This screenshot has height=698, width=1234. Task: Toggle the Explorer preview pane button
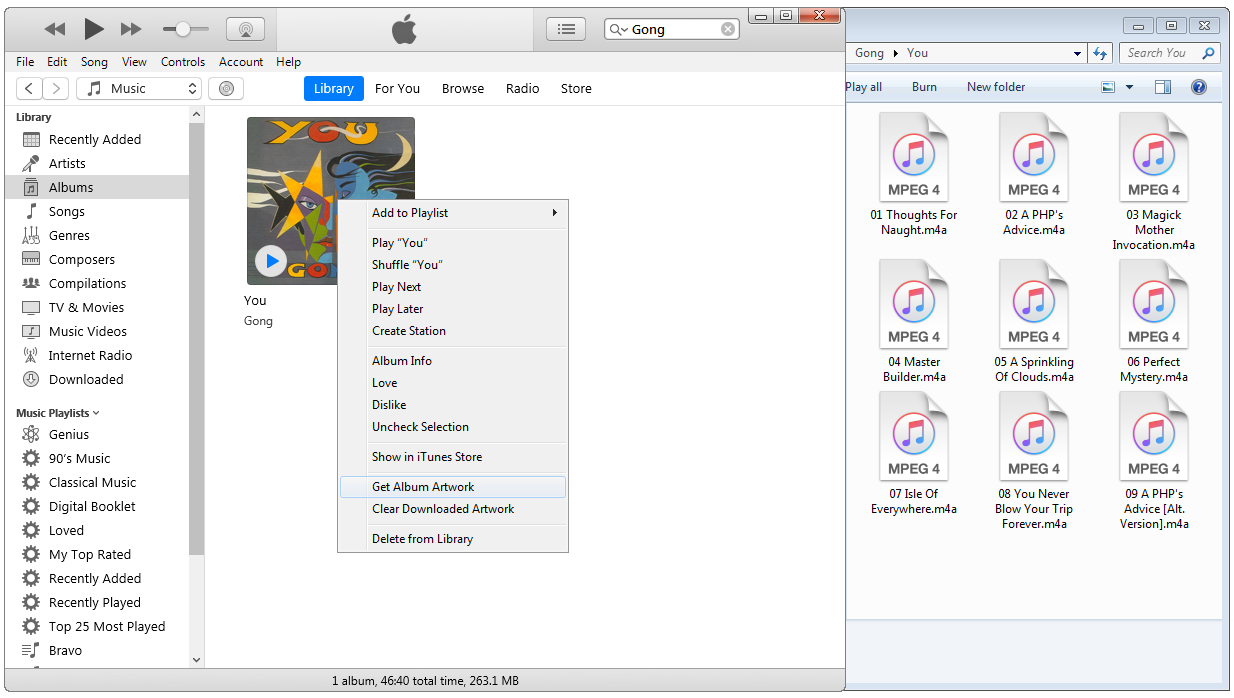point(1162,87)
